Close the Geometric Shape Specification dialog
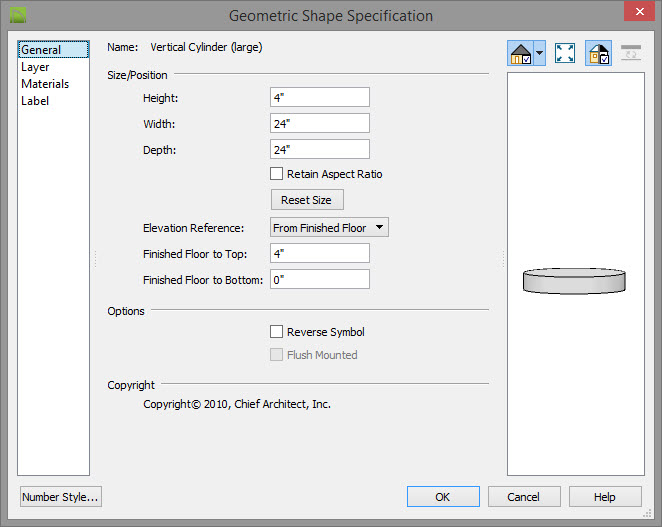Viewport: 662px width, 527px height. 639,11
